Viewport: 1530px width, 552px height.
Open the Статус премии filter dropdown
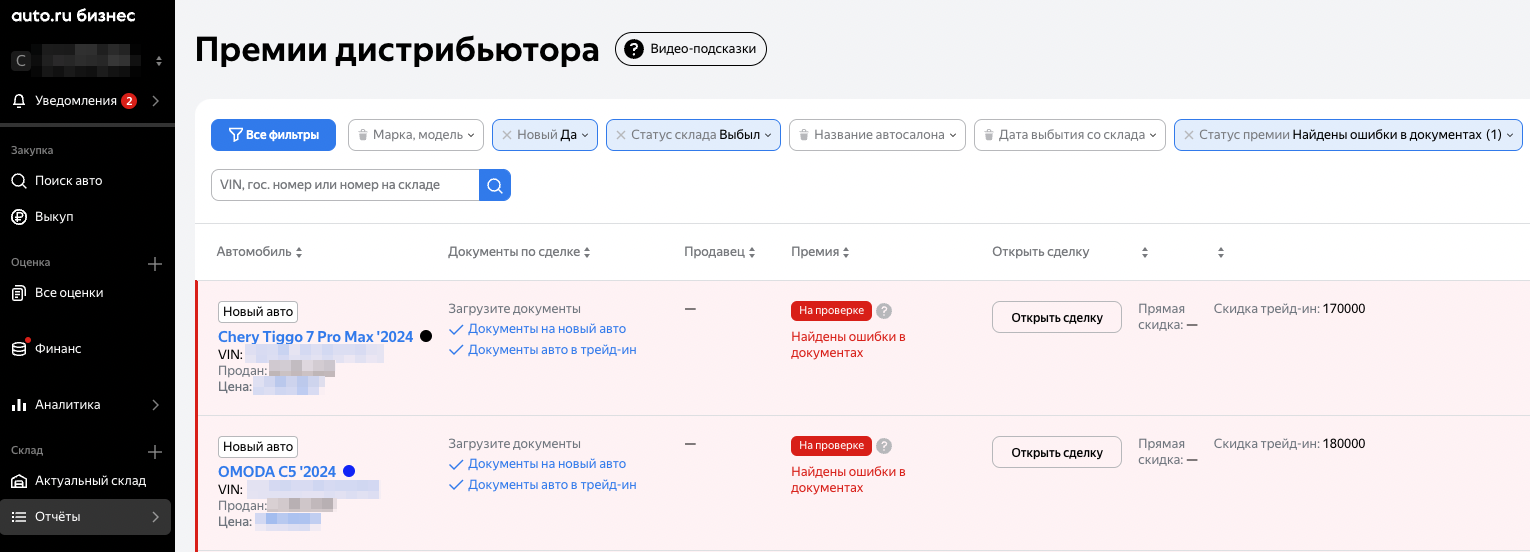1349,135
